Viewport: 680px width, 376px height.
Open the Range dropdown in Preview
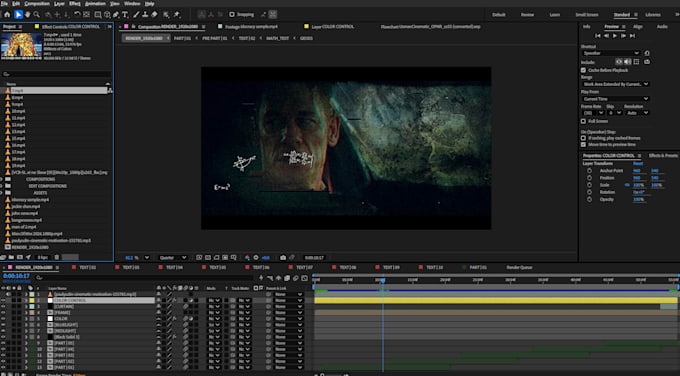pos(615,84)
